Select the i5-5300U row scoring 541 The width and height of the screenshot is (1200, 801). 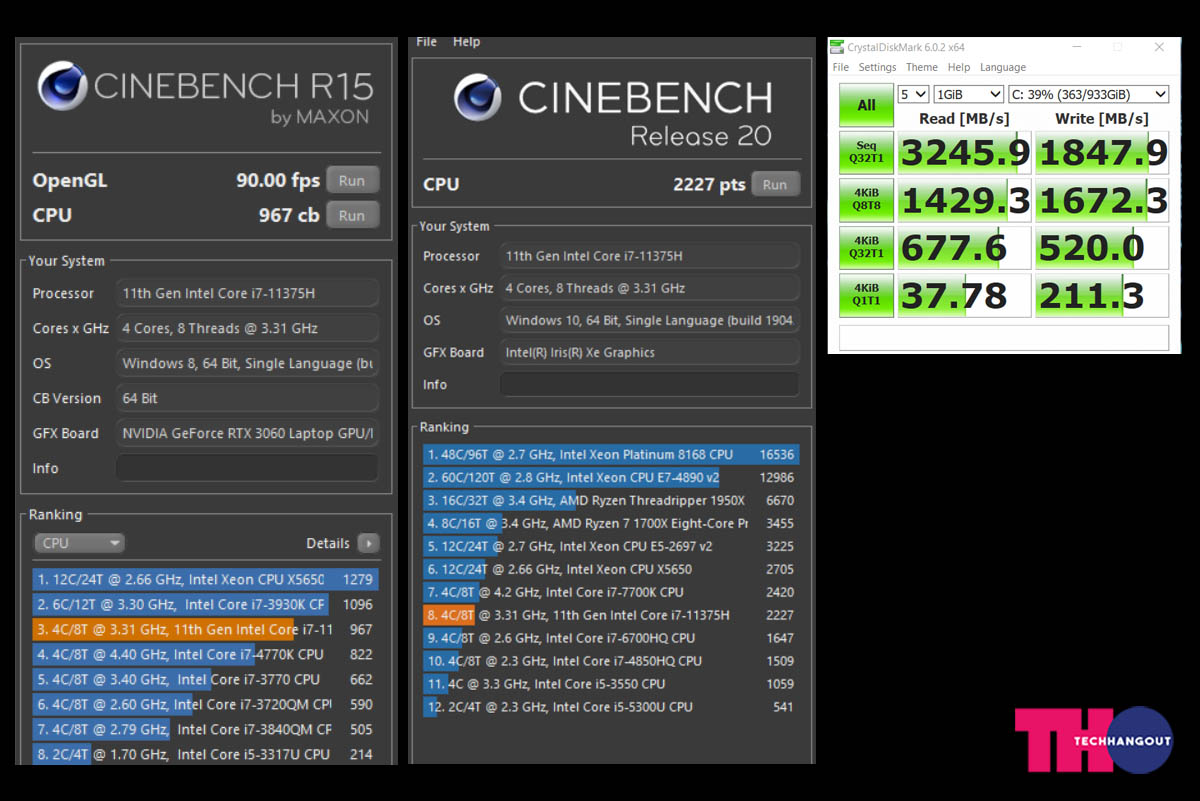[x=611, y=707]
